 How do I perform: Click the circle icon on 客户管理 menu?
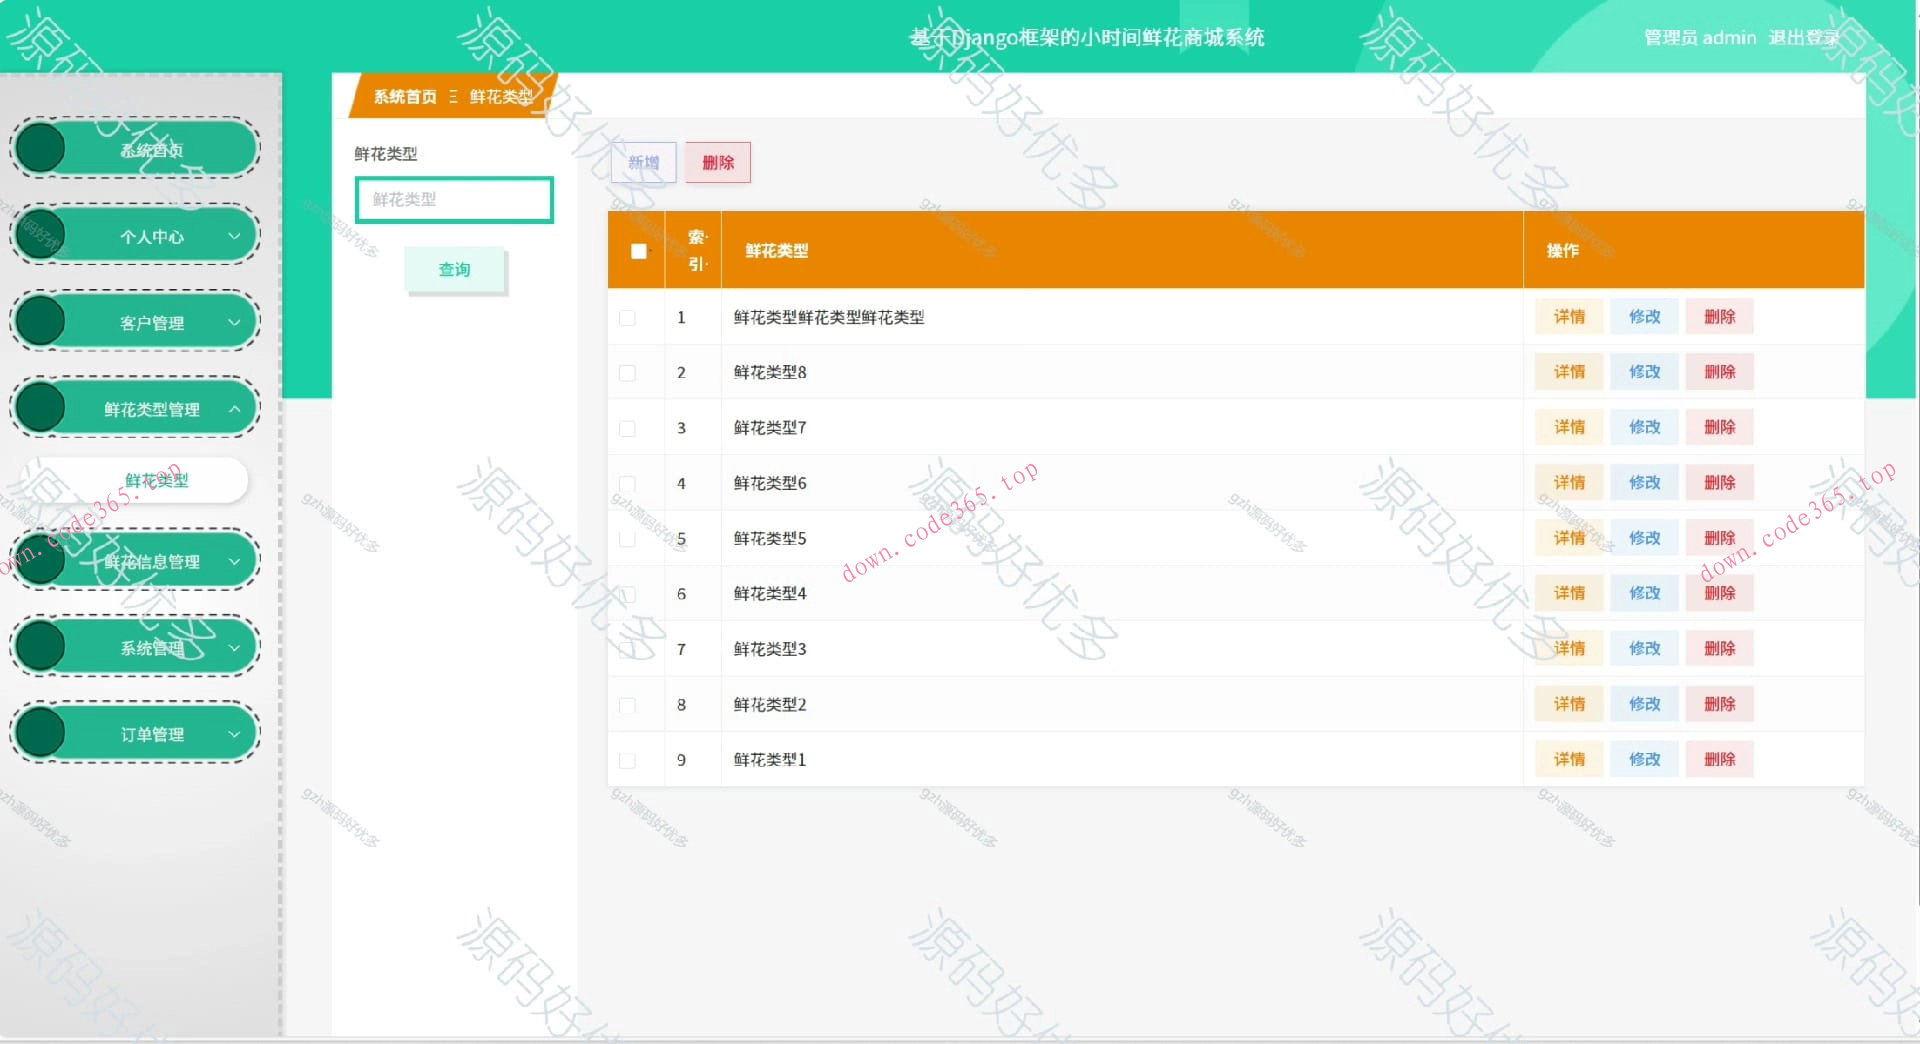point(40,321)
